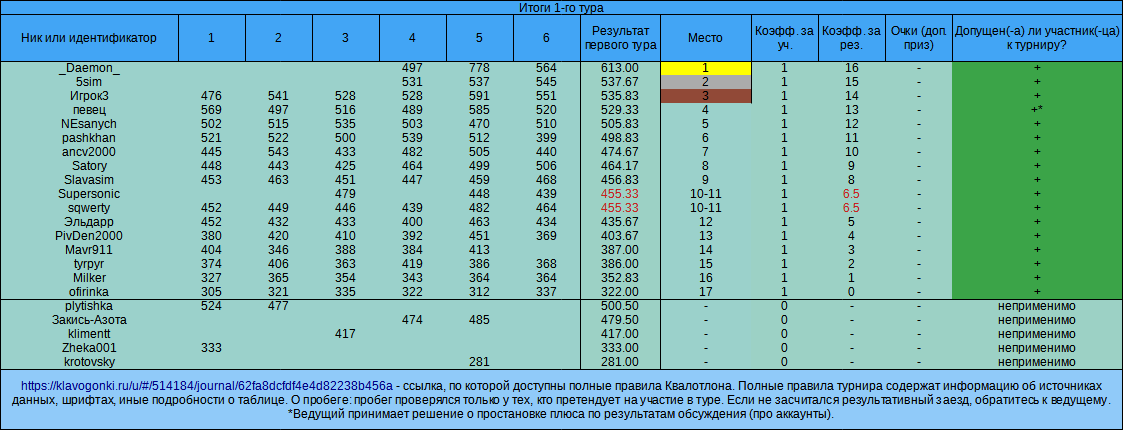Click sqwerty's red 455.33 result
The width and height of the screenshot is (1123, 430).
[620, 208]
